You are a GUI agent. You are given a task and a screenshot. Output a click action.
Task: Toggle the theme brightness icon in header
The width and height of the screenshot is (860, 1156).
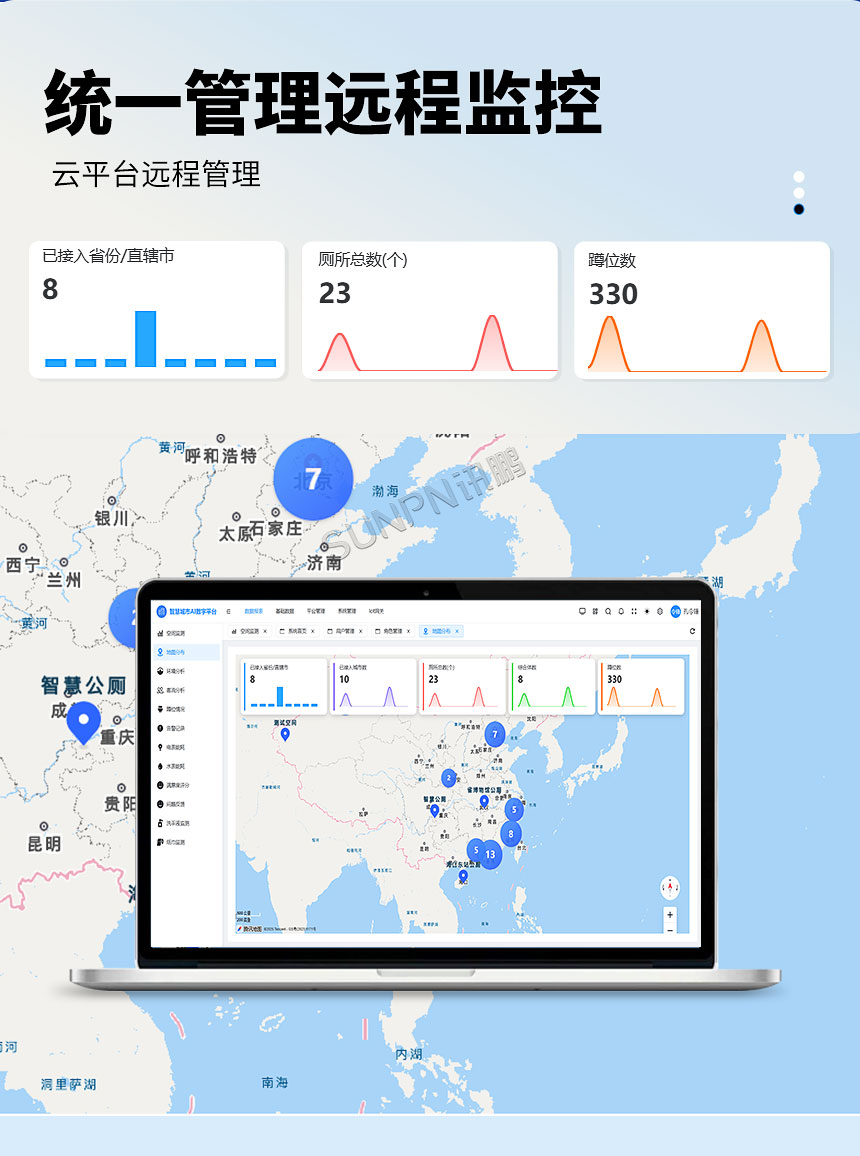pos(646,611)
